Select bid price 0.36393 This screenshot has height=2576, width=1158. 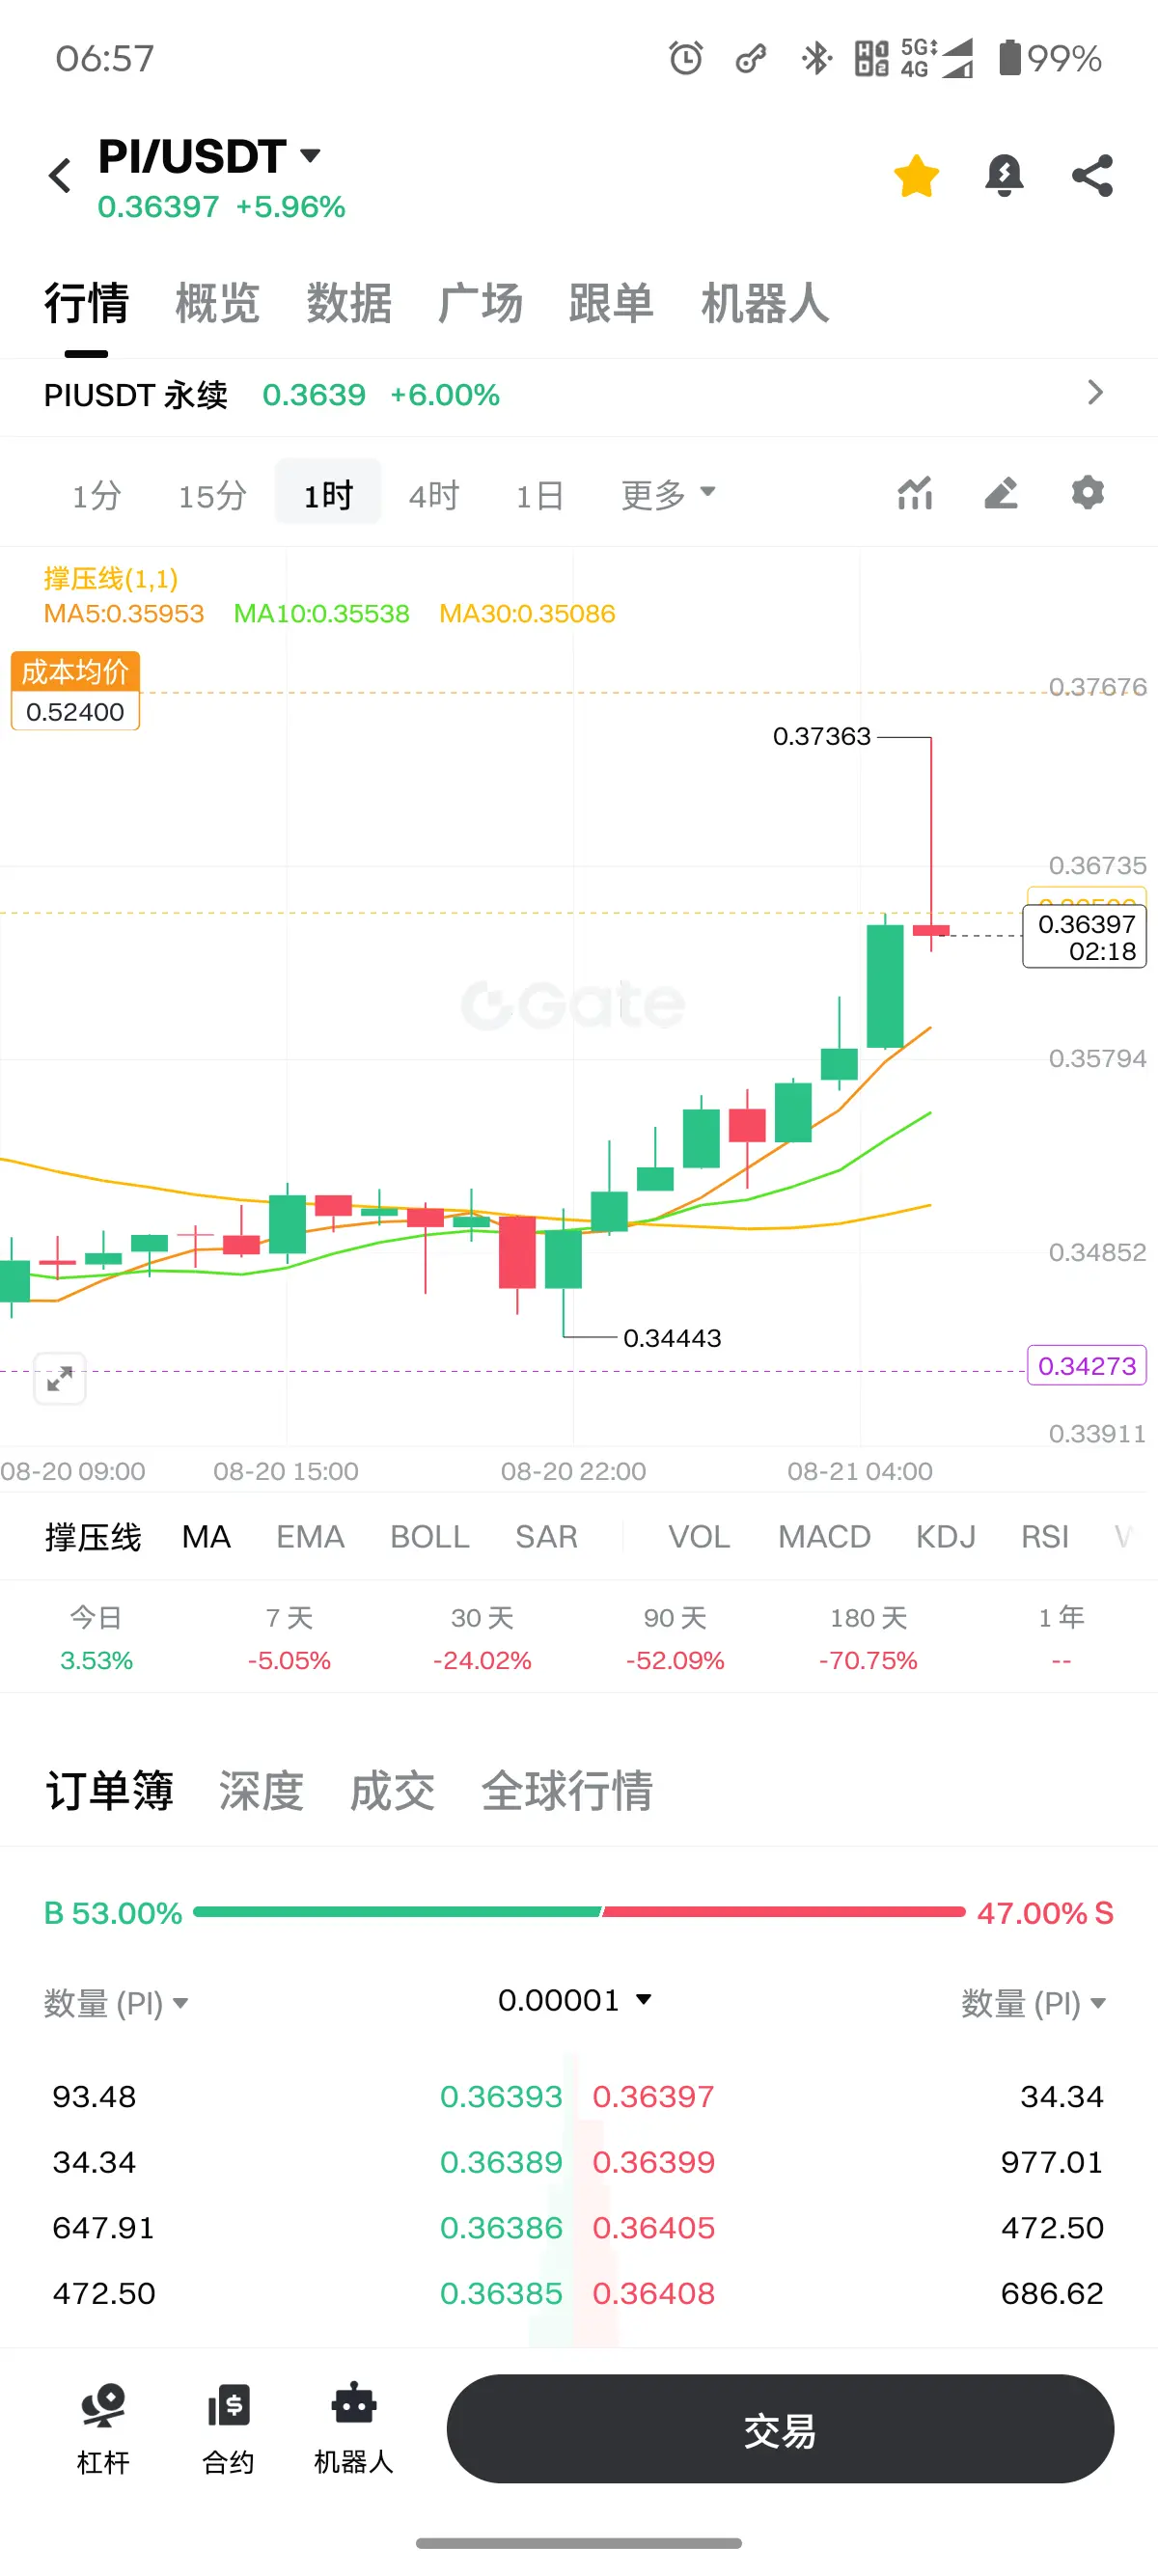(x=501, y=2097)
